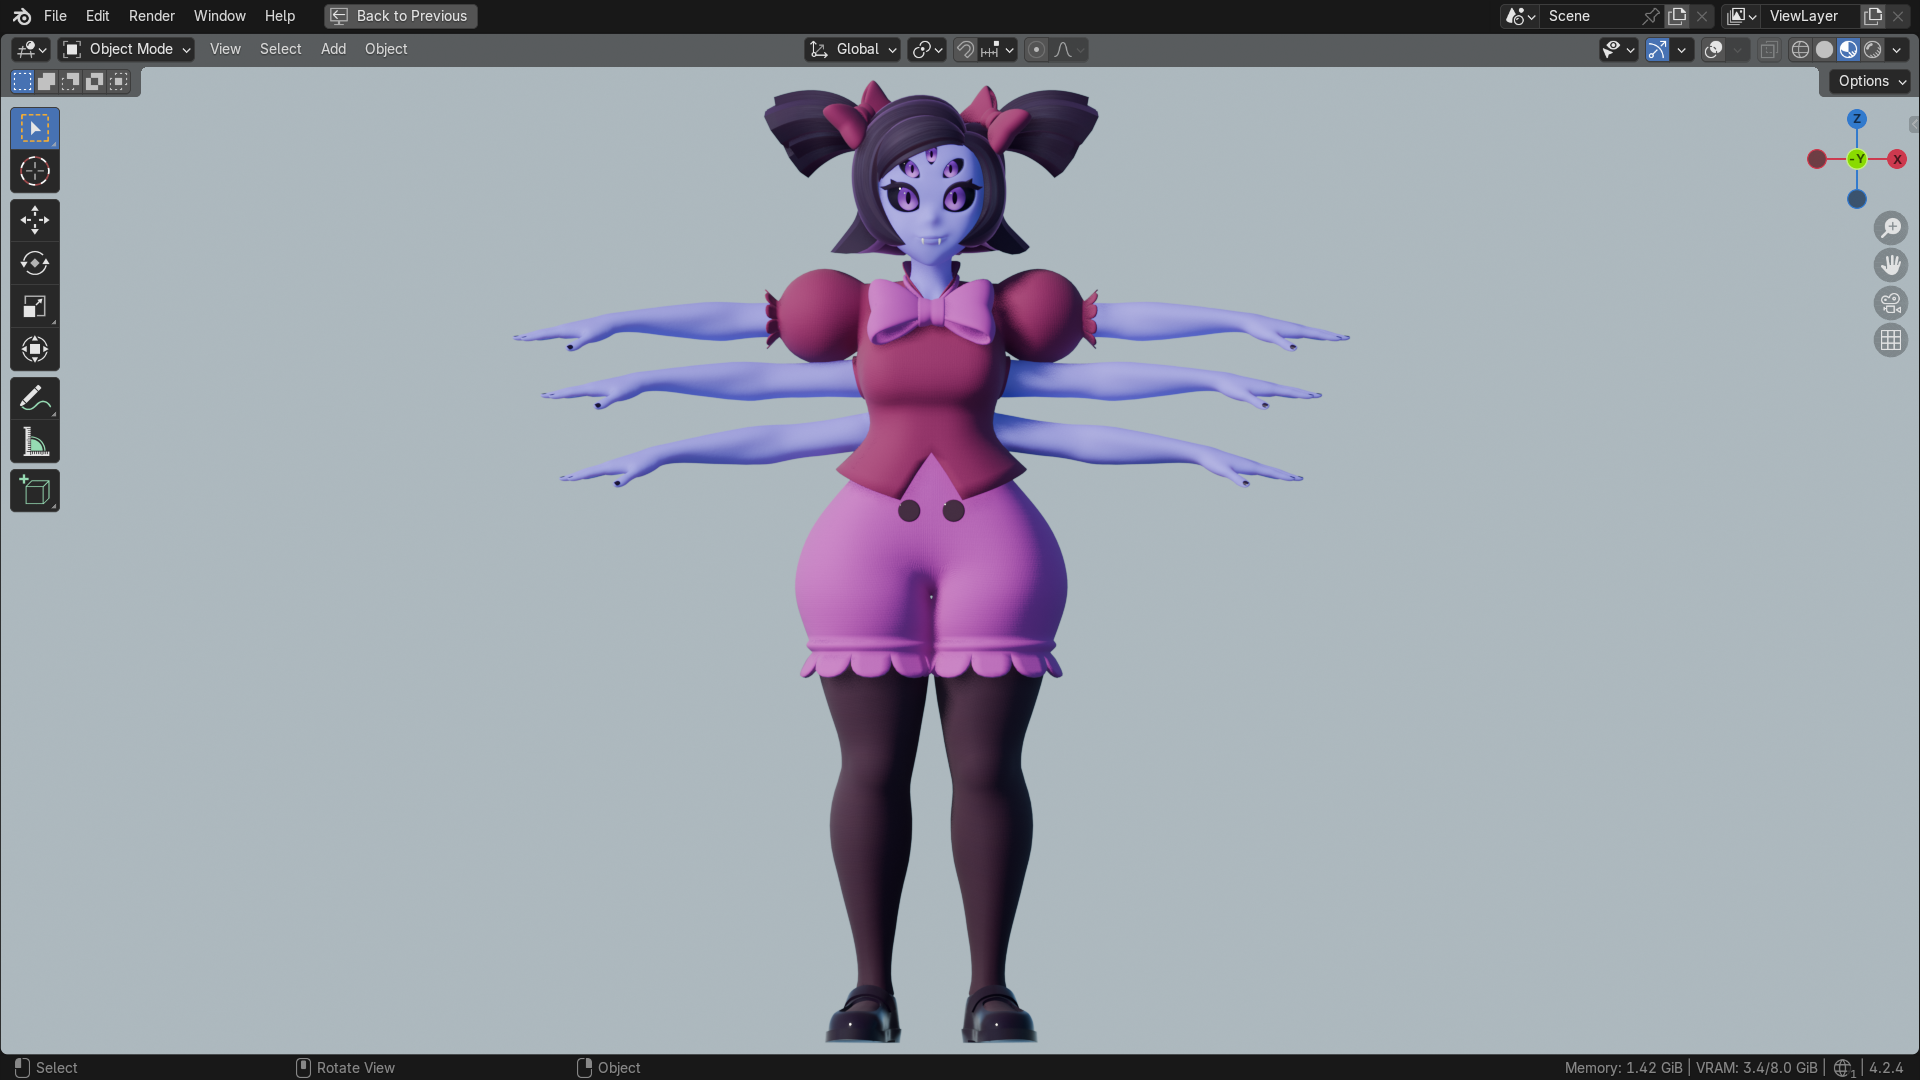Toggle snapping magnet on
The image size is (1920, 1080).
(965, 49)
